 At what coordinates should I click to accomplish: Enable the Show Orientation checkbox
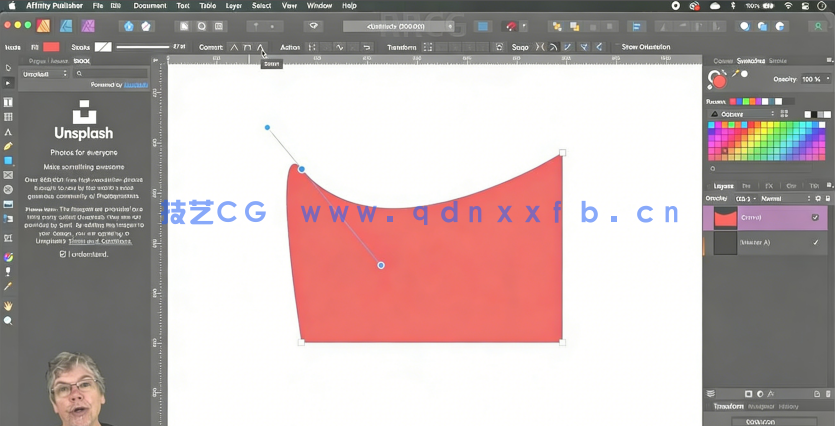[x=615, y=47]
